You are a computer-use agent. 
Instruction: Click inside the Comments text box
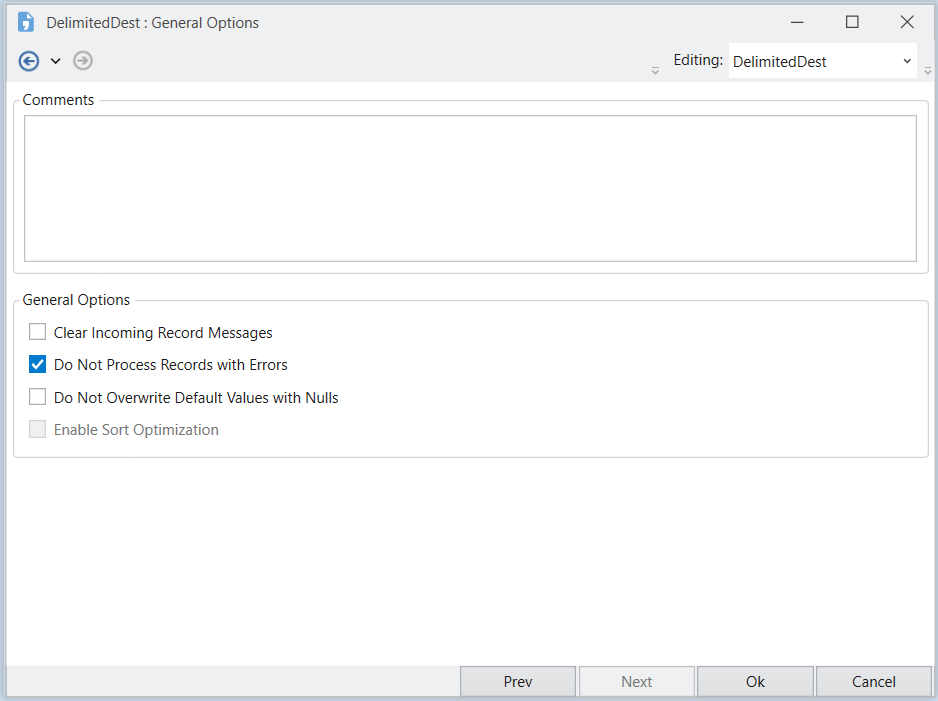(470, 188)
